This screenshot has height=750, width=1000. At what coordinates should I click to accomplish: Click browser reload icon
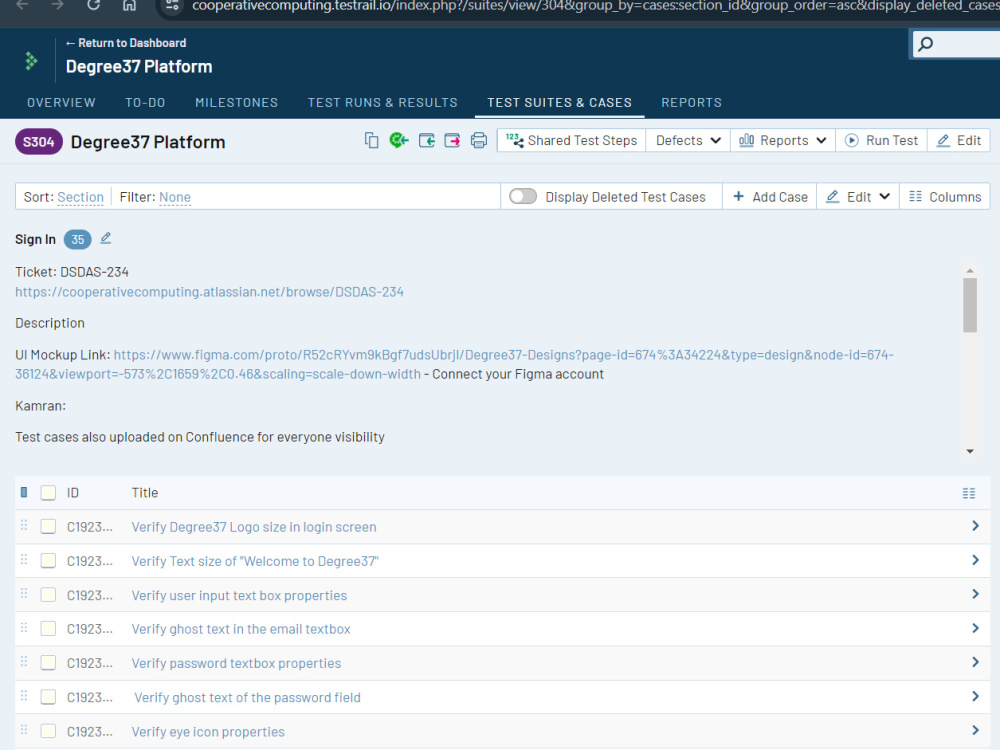coord(94,5)
